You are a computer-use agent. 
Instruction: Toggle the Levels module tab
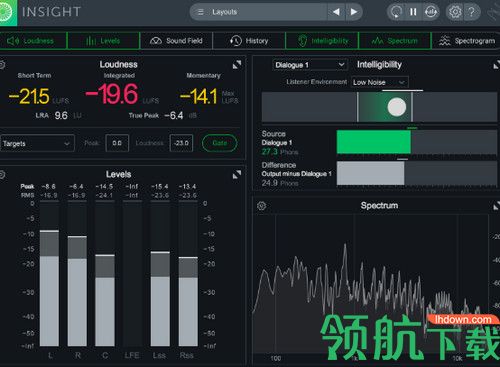pos(103,41)
